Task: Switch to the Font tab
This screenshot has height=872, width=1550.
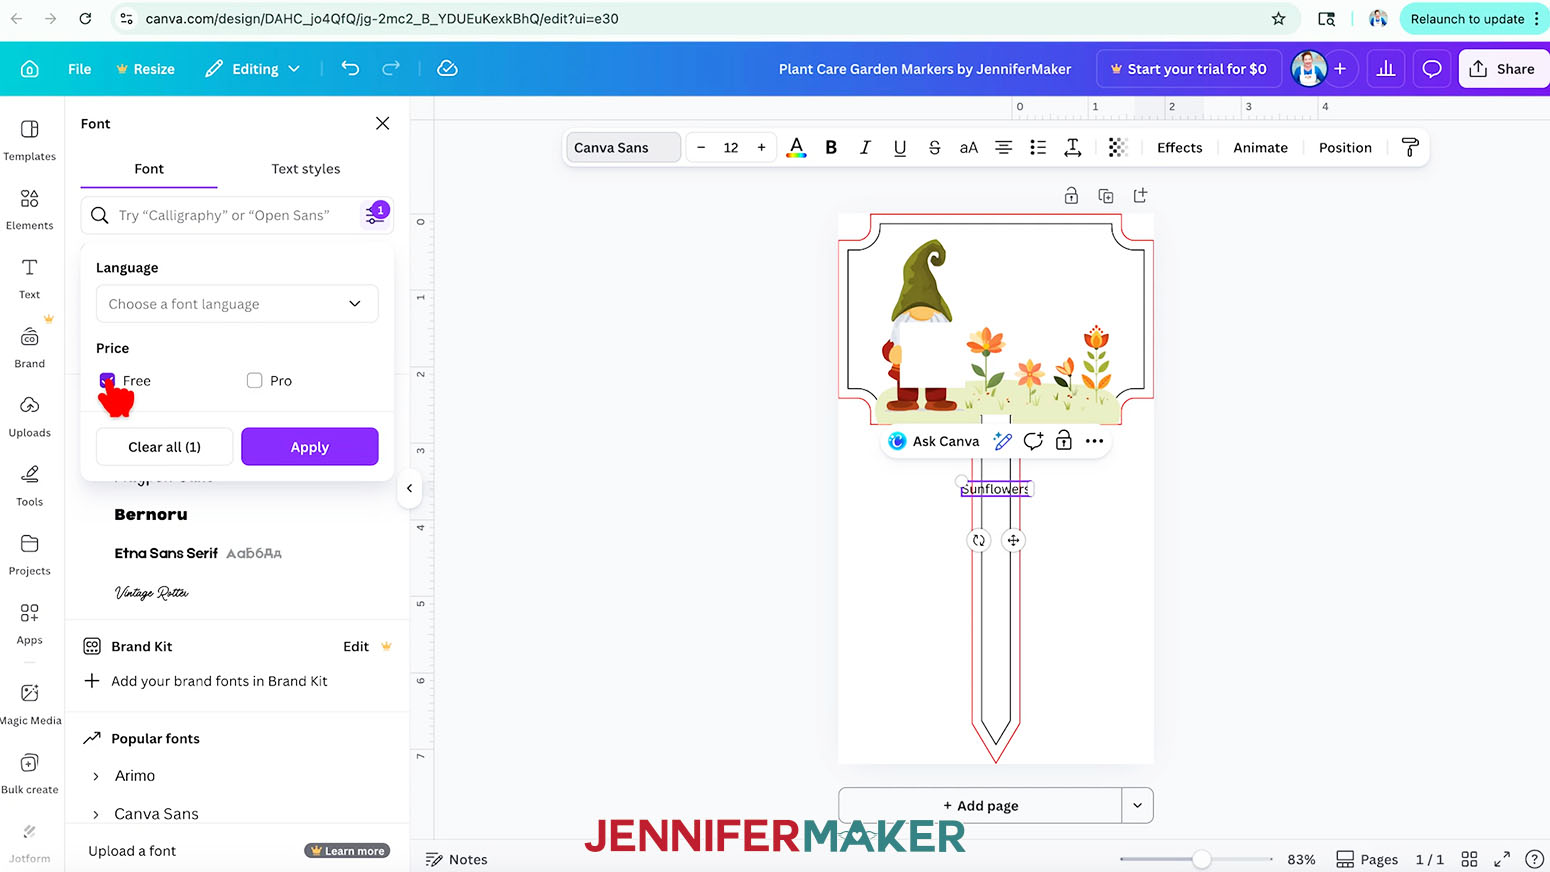Action: pyautogui.click(x=149, y=169)
